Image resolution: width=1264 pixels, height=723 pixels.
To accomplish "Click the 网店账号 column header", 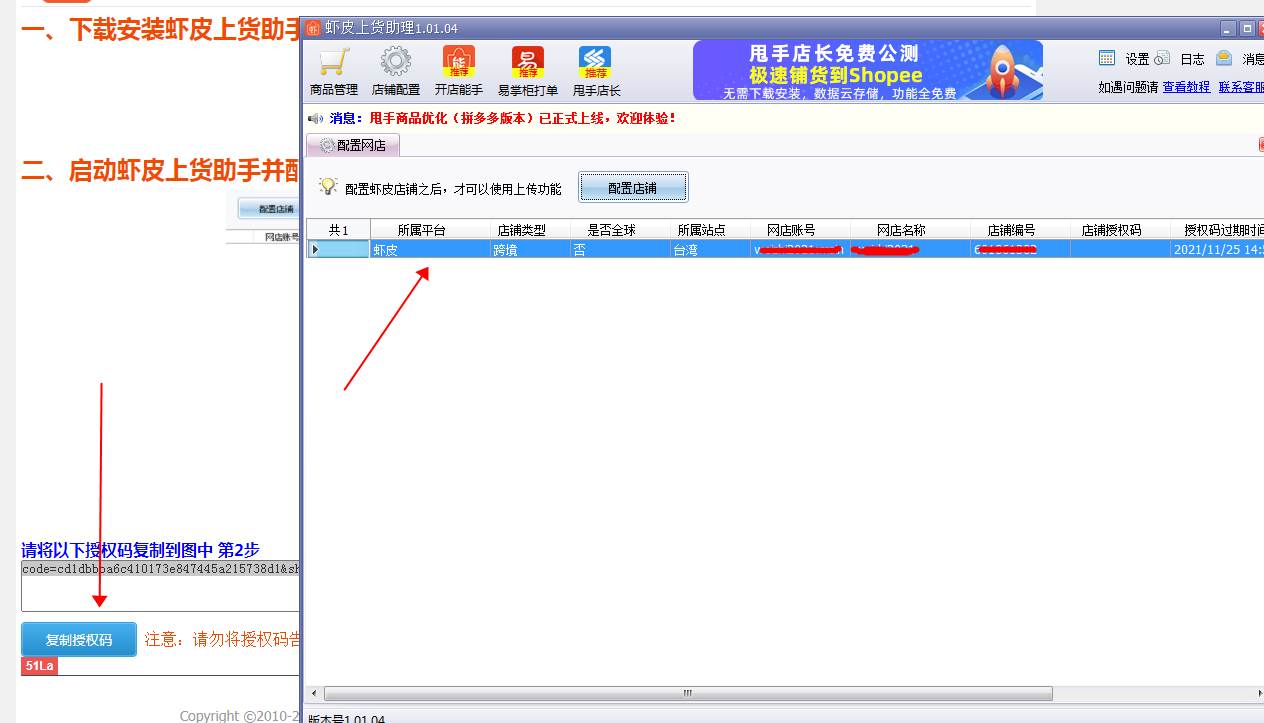I will 801,230.
